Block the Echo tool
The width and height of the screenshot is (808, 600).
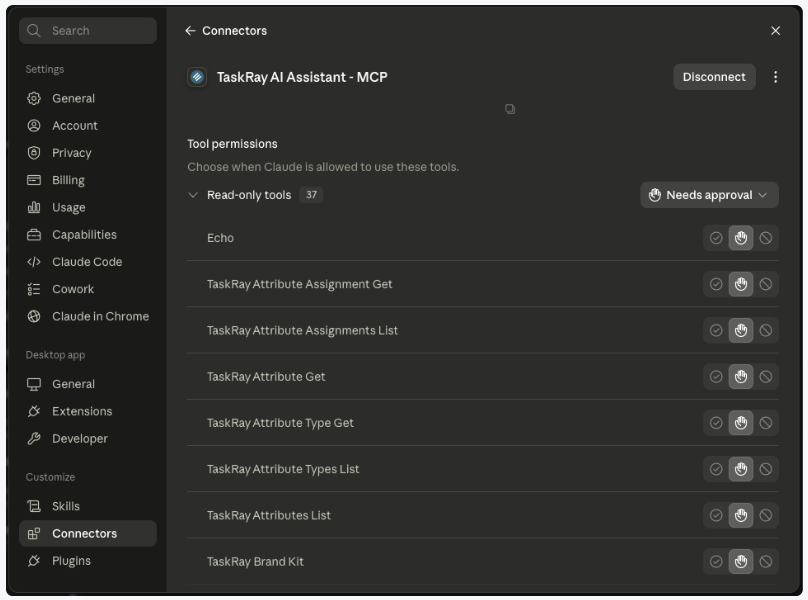tap(765, 238)
